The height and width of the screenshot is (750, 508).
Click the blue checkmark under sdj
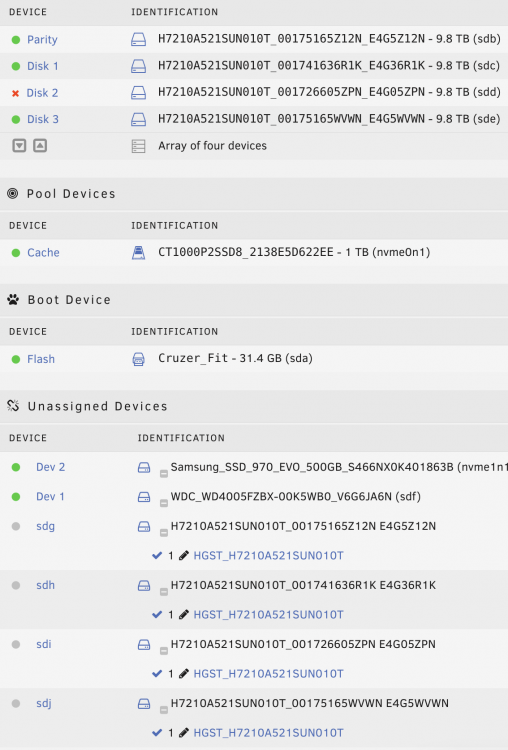(x=157, y=733)
